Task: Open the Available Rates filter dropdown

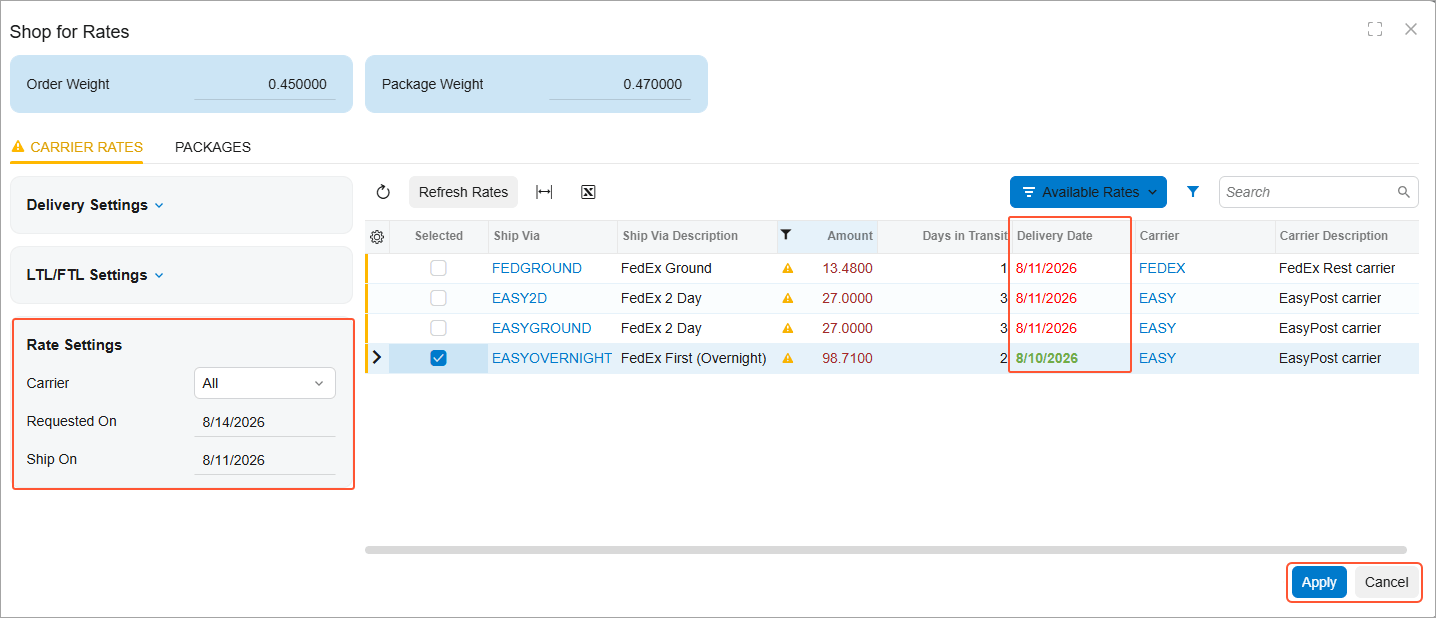Action: tap(1088, 192)
